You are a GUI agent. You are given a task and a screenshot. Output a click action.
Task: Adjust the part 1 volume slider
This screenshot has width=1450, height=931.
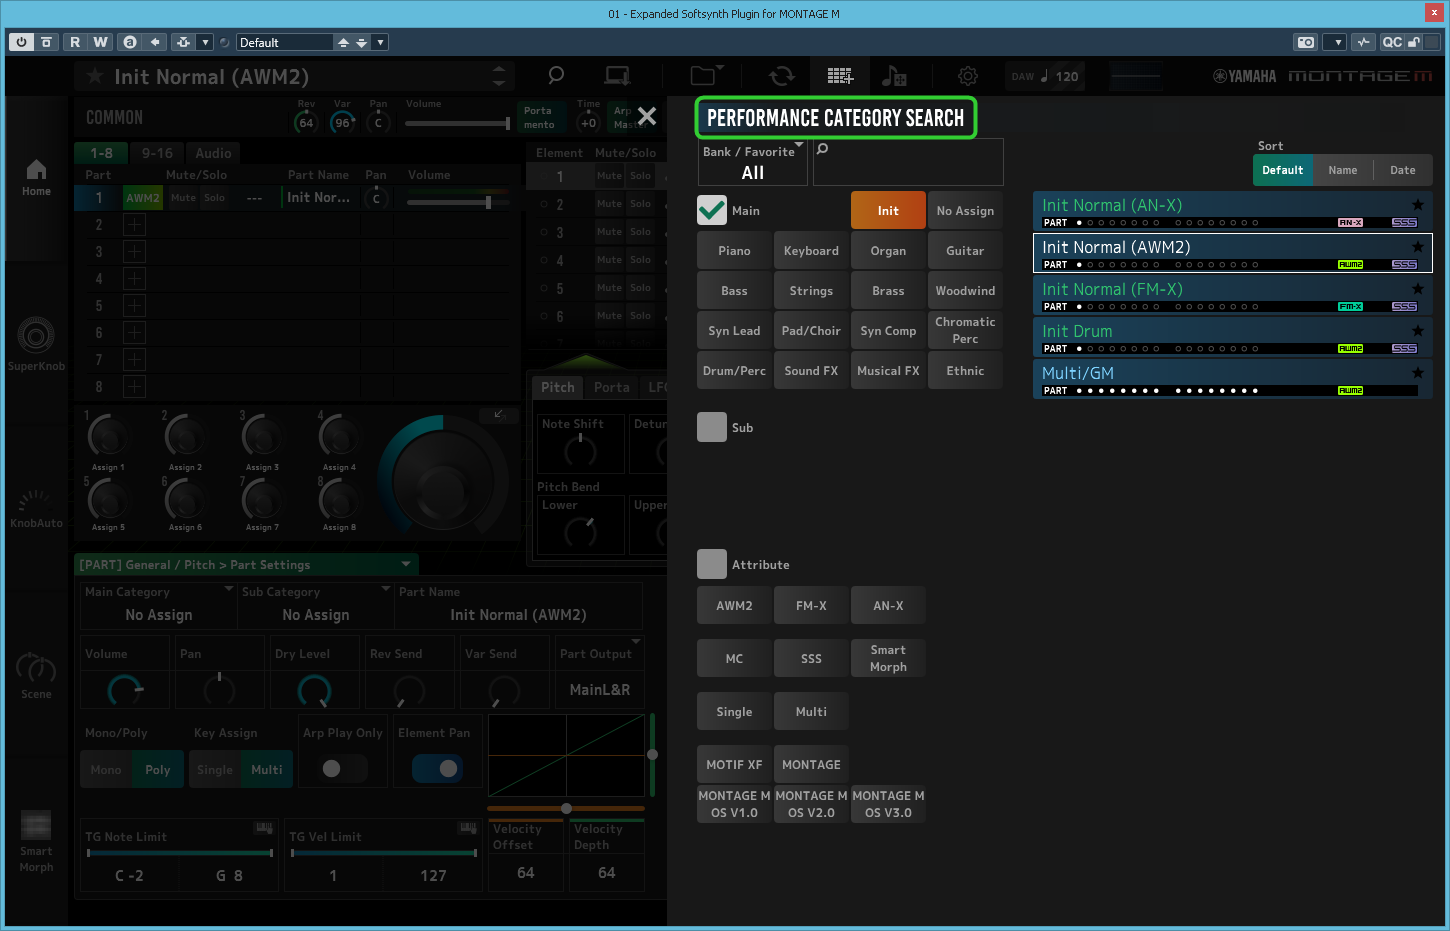tap(457, 202)
